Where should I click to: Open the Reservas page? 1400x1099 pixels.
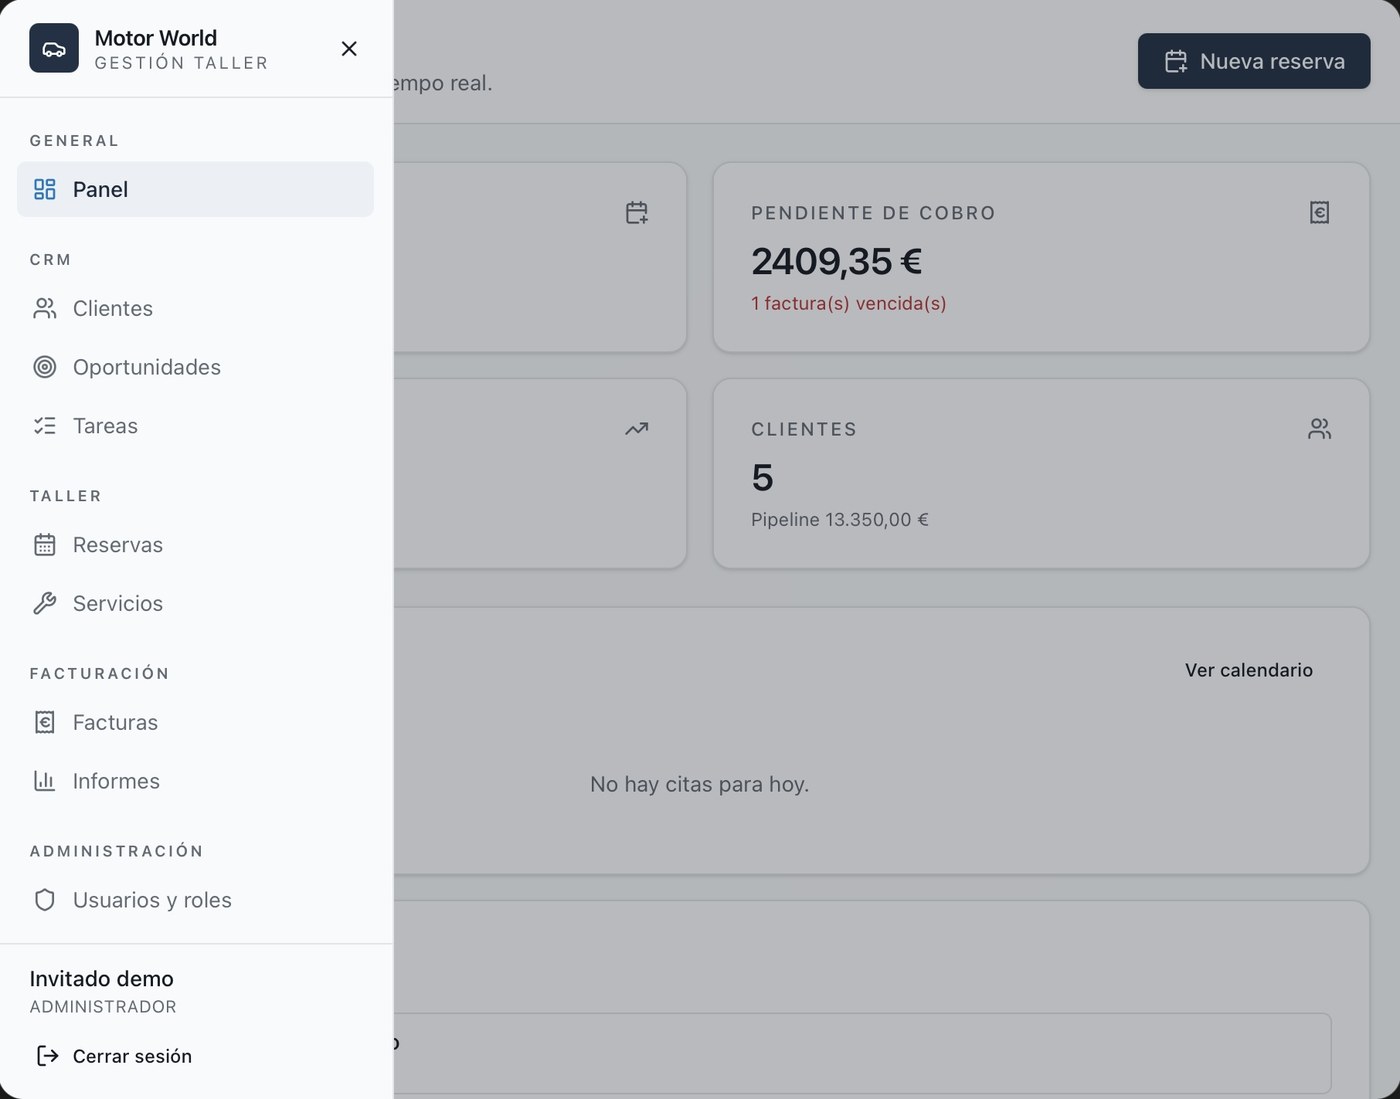pos(195,545)
